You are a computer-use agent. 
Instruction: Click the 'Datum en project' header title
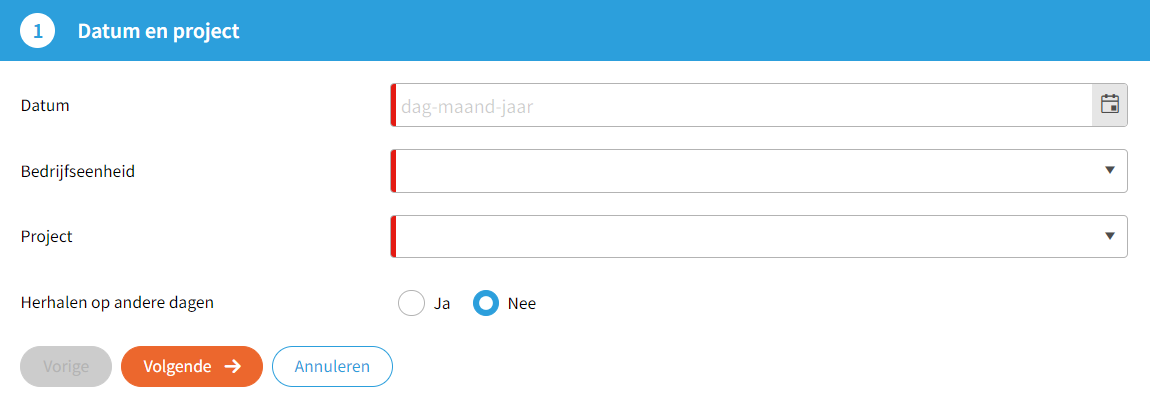click(158, 31)
